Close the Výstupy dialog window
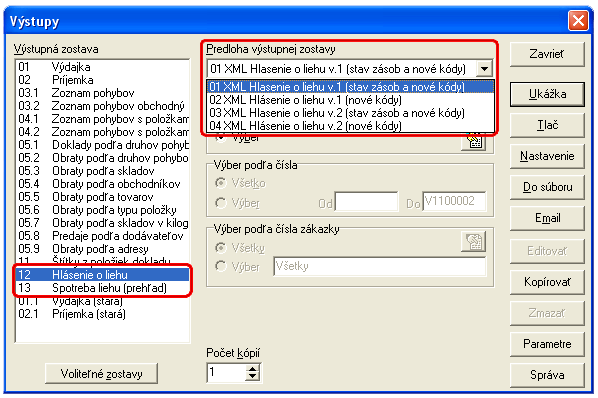 pyautogui.click(x=578, y=21)
